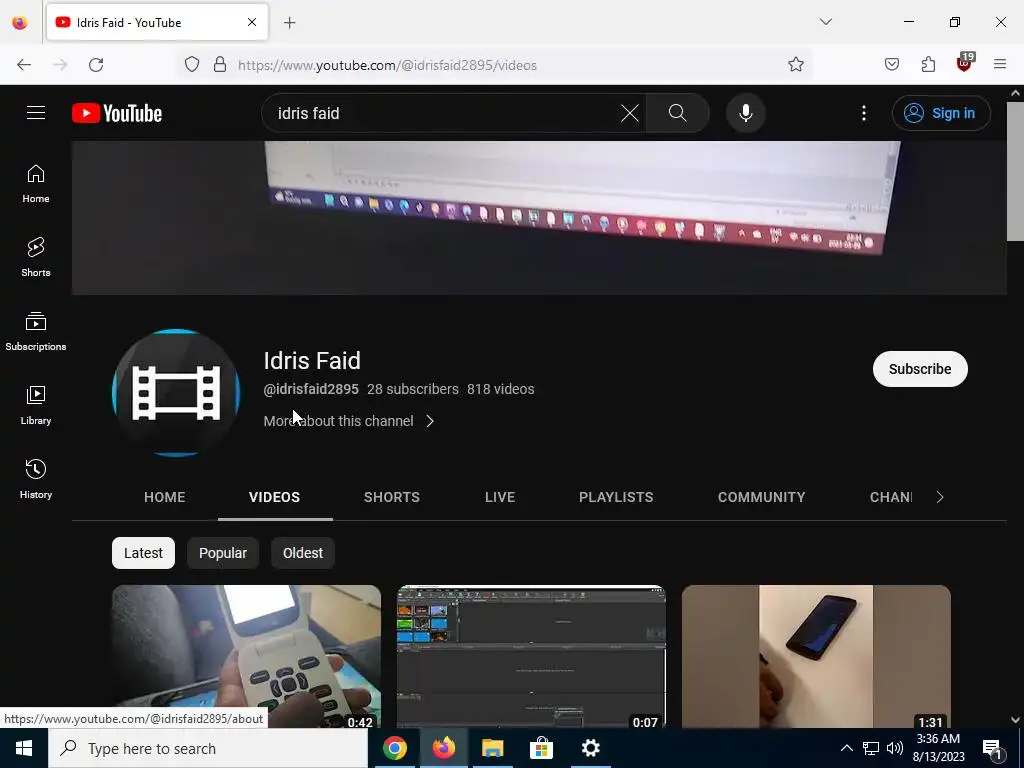Image resolution: width=1024 pixels, height=768 pixels.
Task: Open the smartphone video thumbnail 1:31
Action: pos(816,656)
